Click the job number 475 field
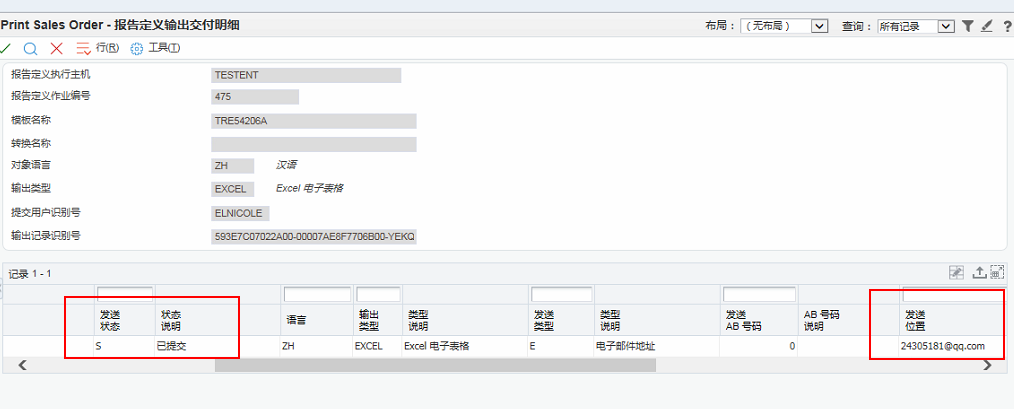 [x=255, y=97]
